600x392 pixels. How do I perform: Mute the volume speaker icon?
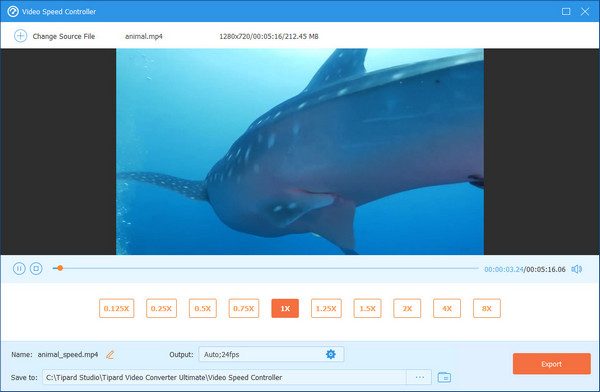point(577,269)
